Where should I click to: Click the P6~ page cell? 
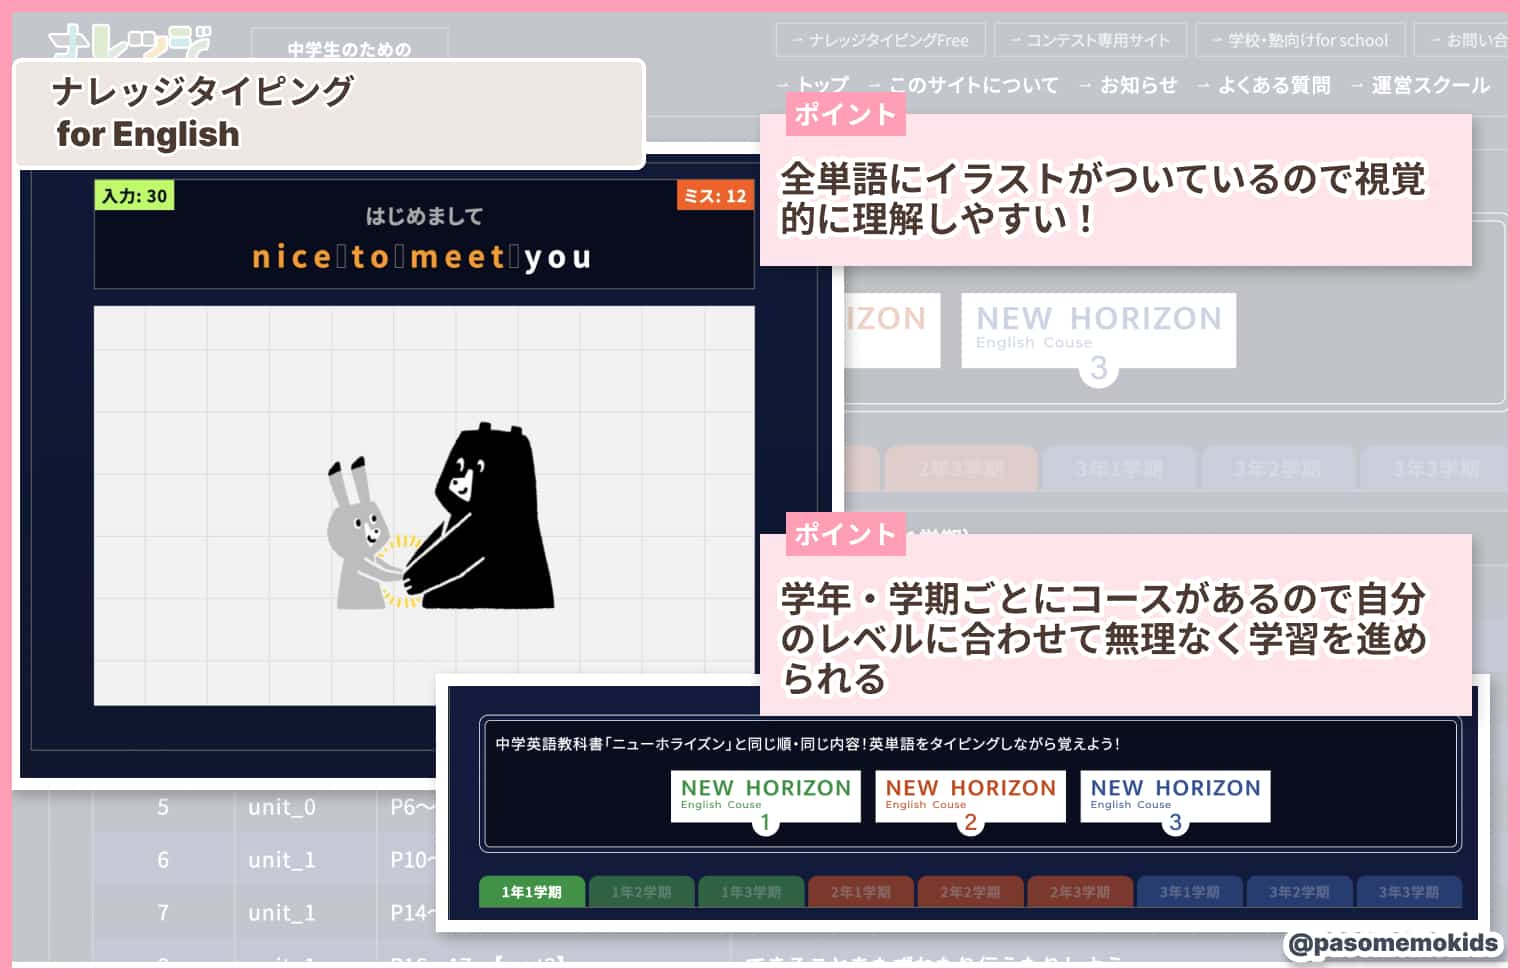click(x=412, y=807)
